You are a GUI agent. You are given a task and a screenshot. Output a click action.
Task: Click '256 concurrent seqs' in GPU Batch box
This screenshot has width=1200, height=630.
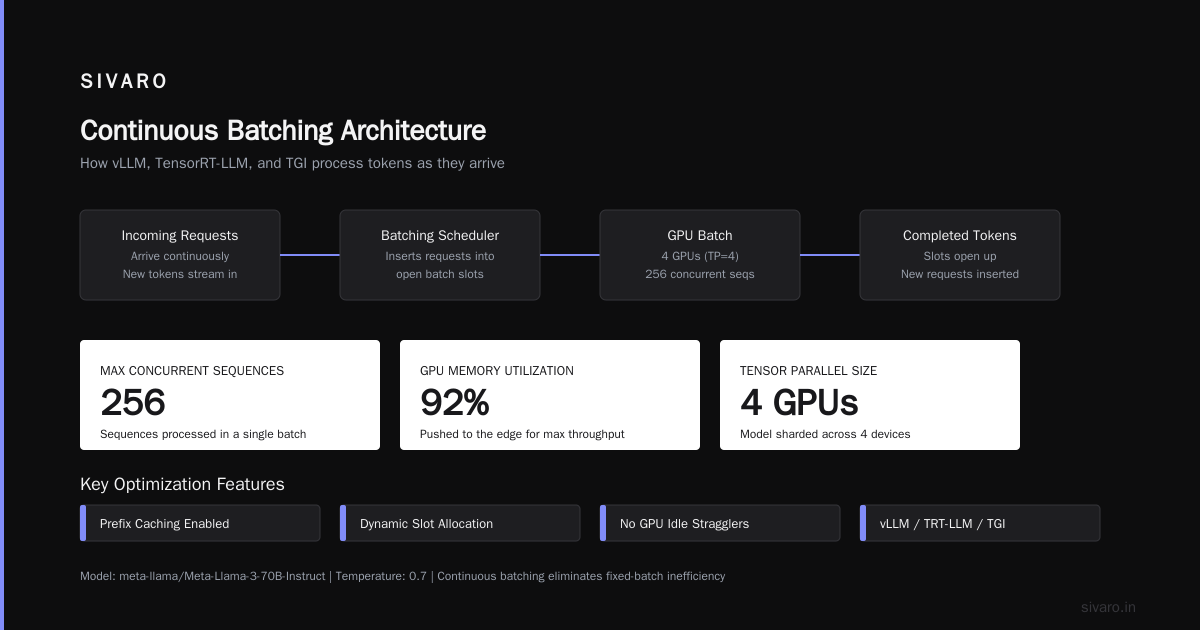tap(700, 274)
